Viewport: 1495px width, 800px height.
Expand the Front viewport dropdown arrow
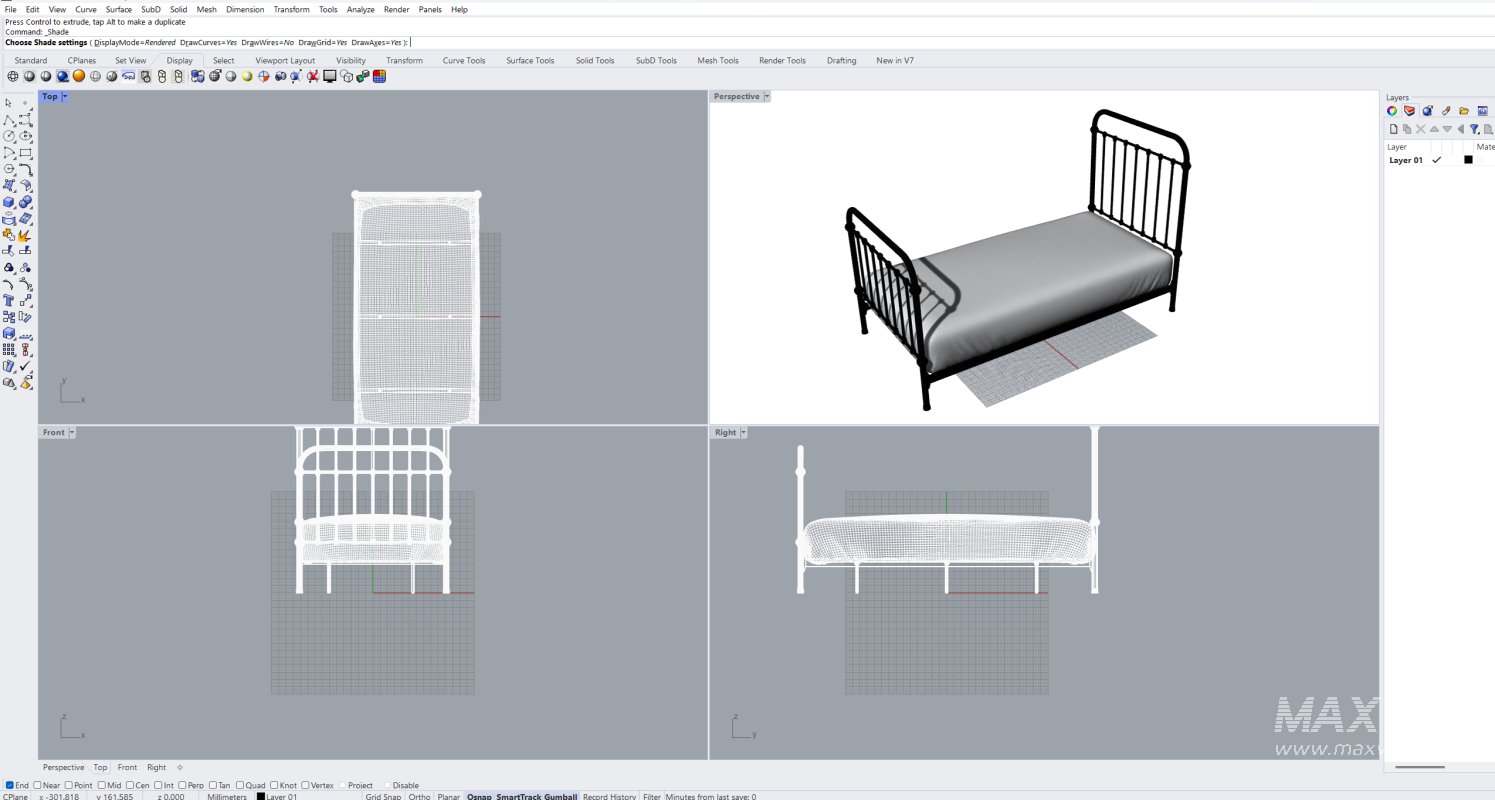(x=71, y=432)
